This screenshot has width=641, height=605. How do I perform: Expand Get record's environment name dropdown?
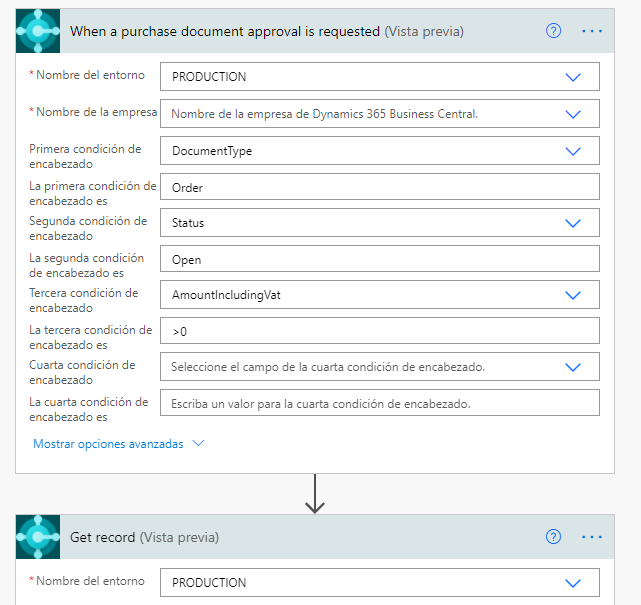pyautogui.click(x=573, y=583)
